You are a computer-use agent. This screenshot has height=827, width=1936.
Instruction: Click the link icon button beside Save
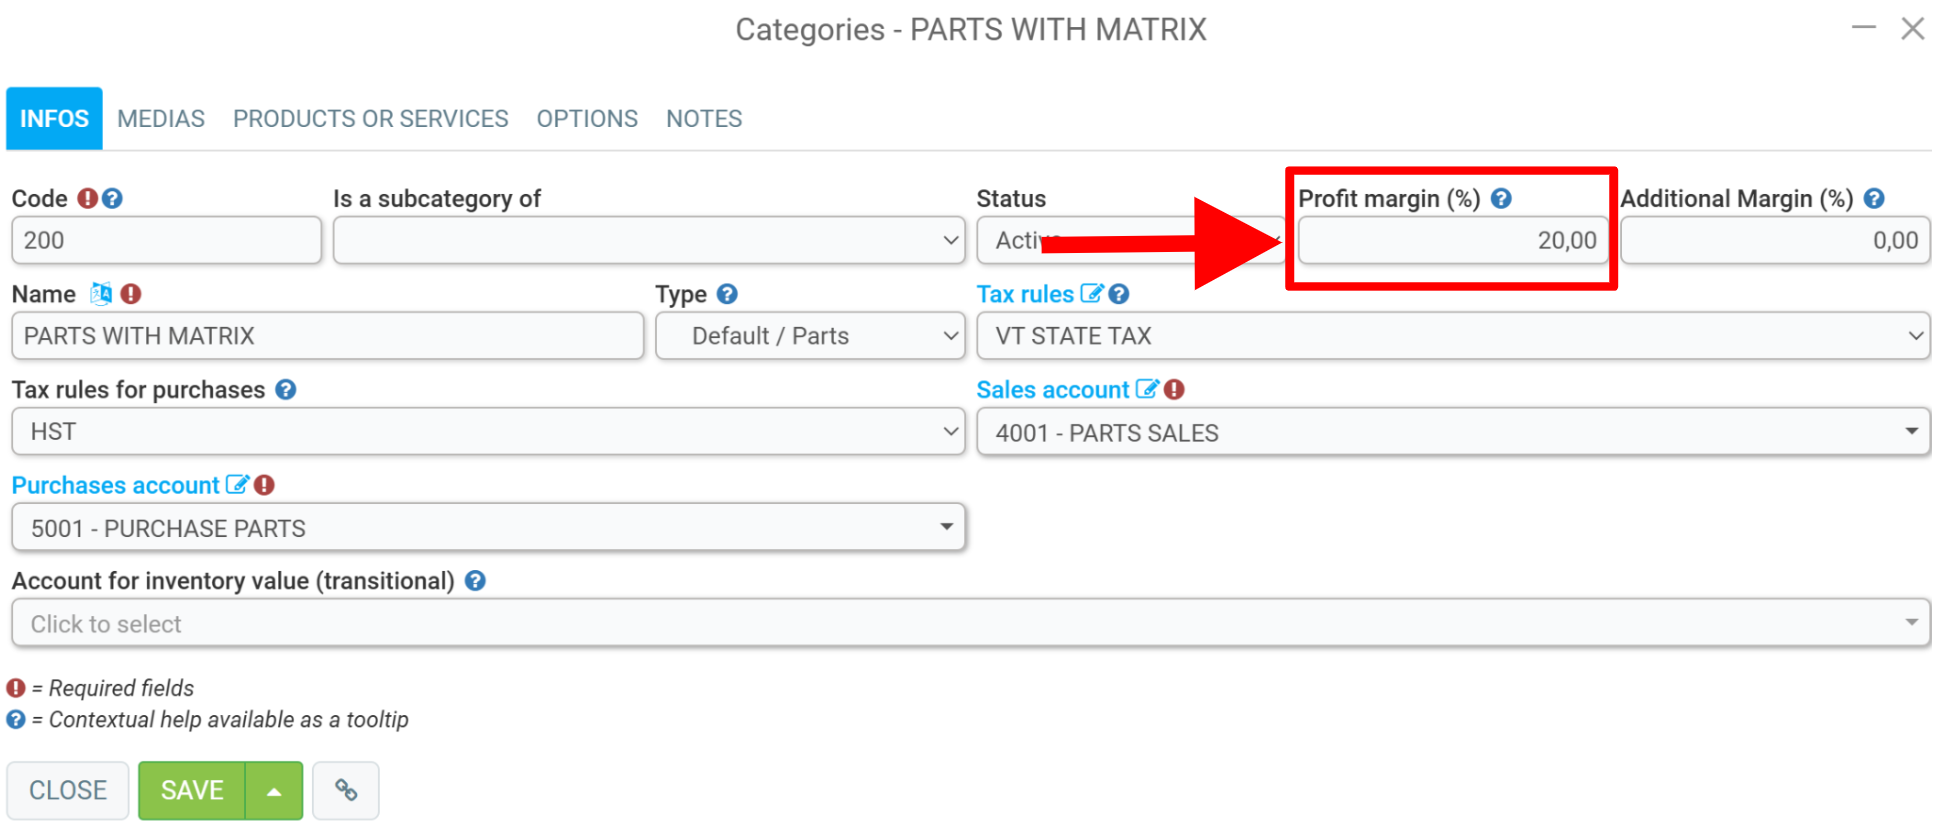(346, 790)
